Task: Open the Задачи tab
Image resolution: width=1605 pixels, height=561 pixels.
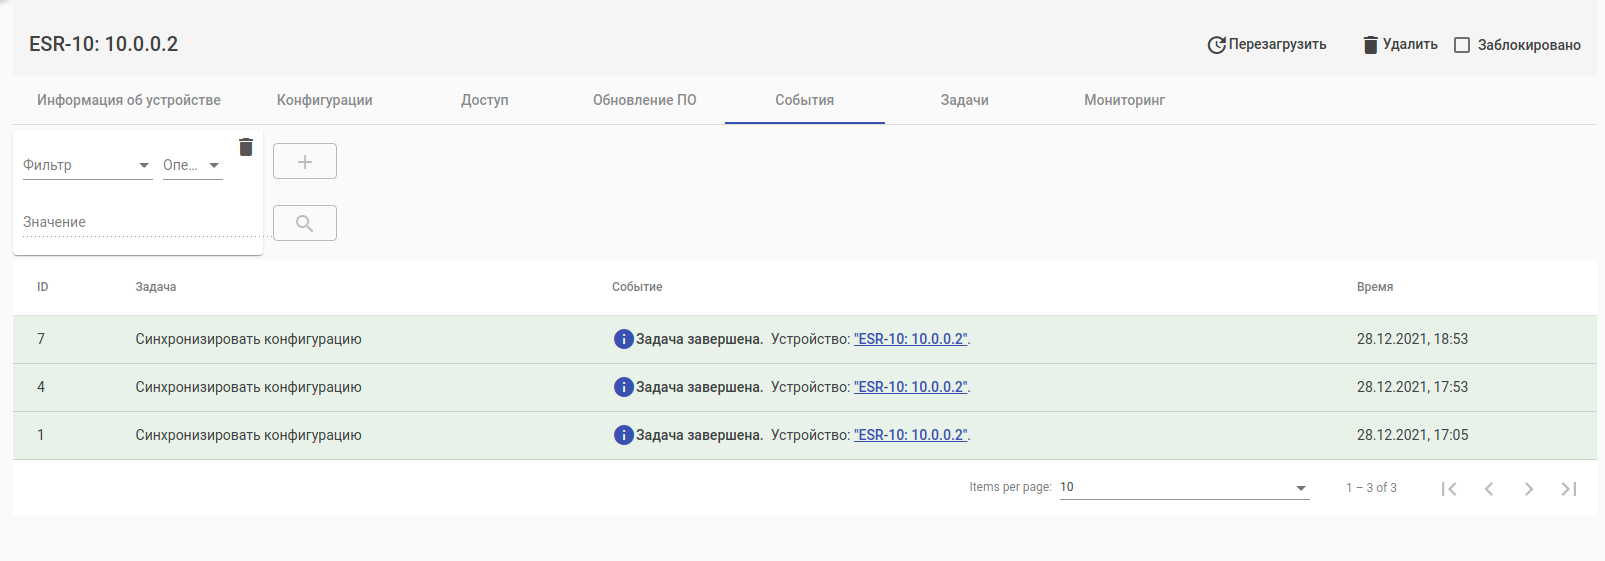Action: click(x=964, y=100)
